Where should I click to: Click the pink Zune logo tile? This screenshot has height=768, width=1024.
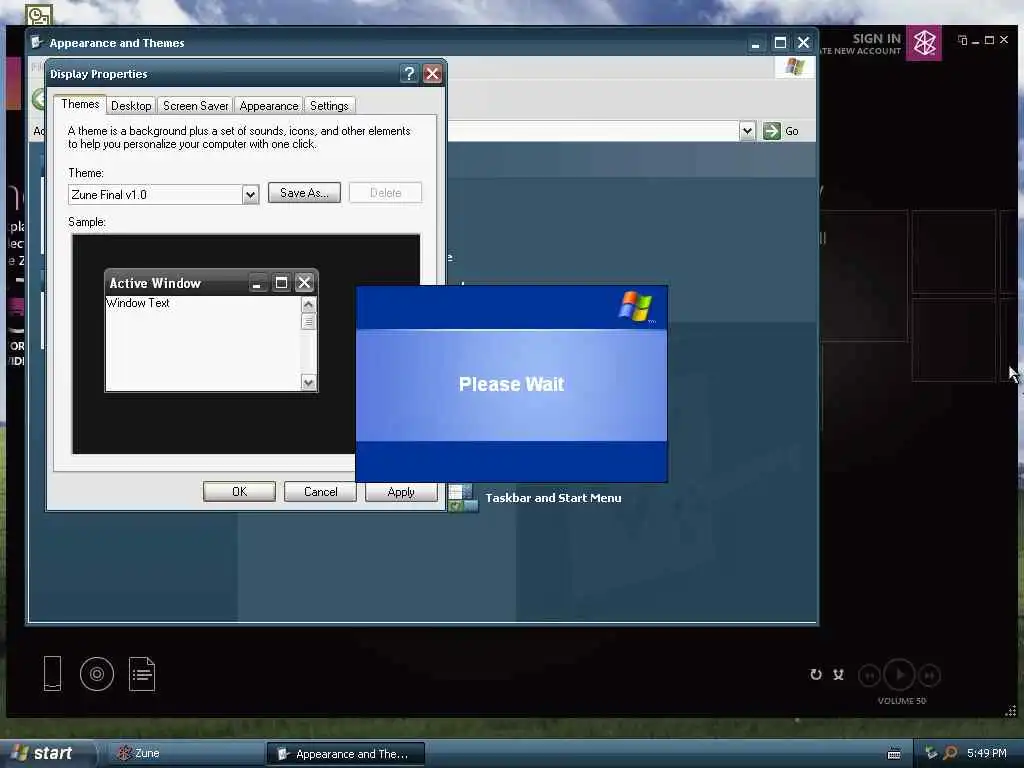(x=924, y=43)
